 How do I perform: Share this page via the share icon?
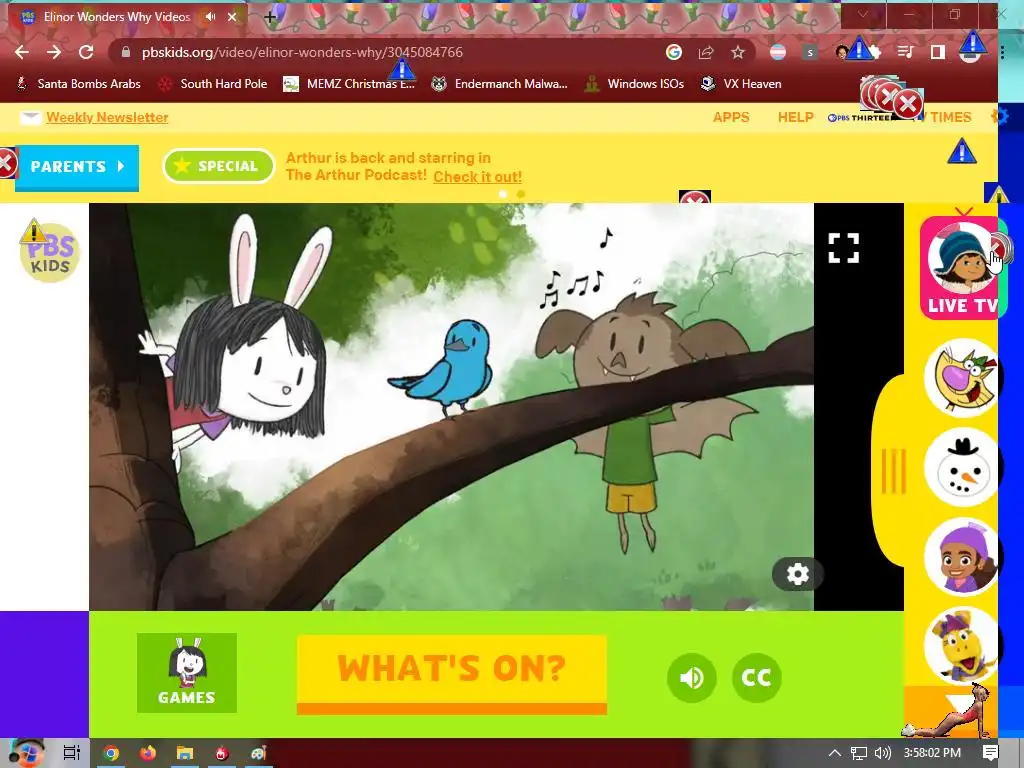[706, 52]
